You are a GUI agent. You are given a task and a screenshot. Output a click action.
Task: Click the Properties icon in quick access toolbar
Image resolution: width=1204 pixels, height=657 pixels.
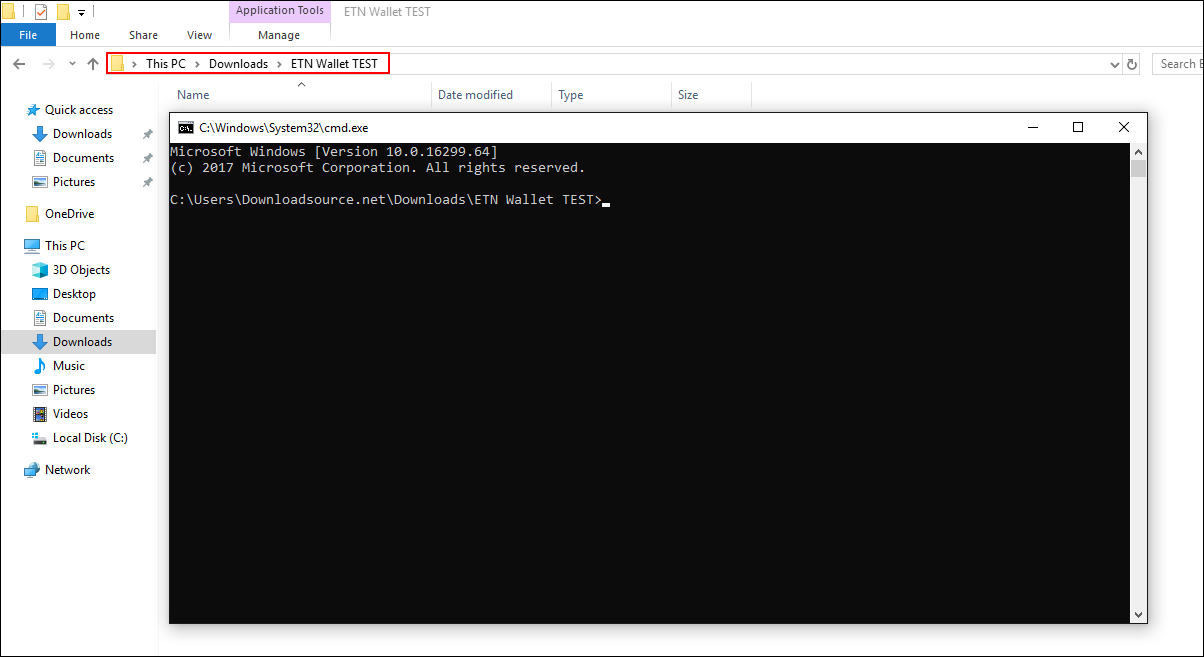[x=41, y=12]
